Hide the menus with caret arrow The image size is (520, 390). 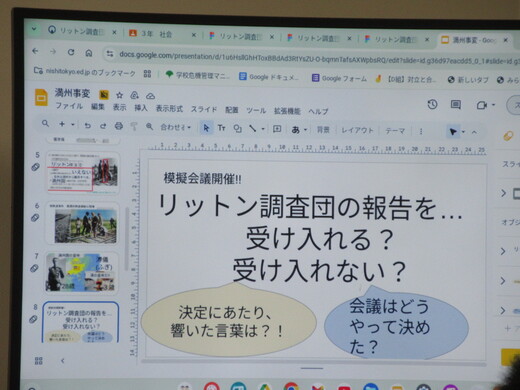coord(474,132)
